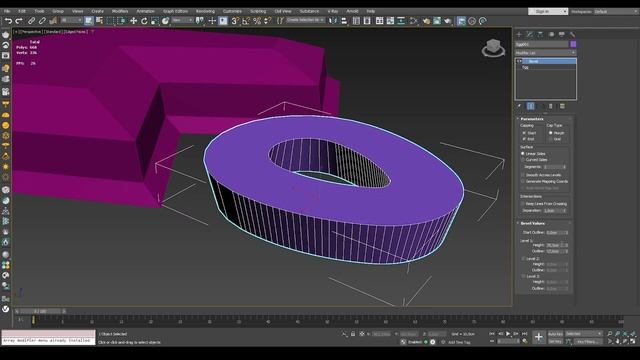Switch to the Hierarchy panel icon

pos(540,34)
